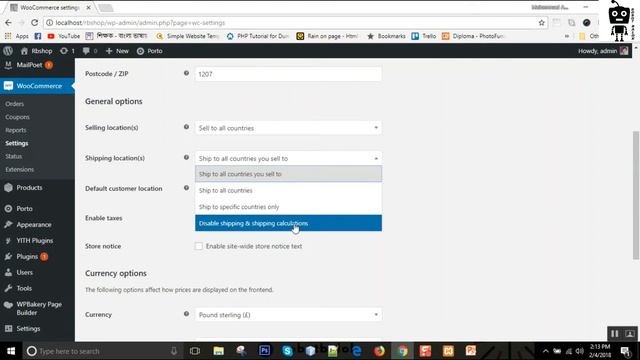Open the Trello bookmark
Screen dimensions: 640x360
coord(424,36)
